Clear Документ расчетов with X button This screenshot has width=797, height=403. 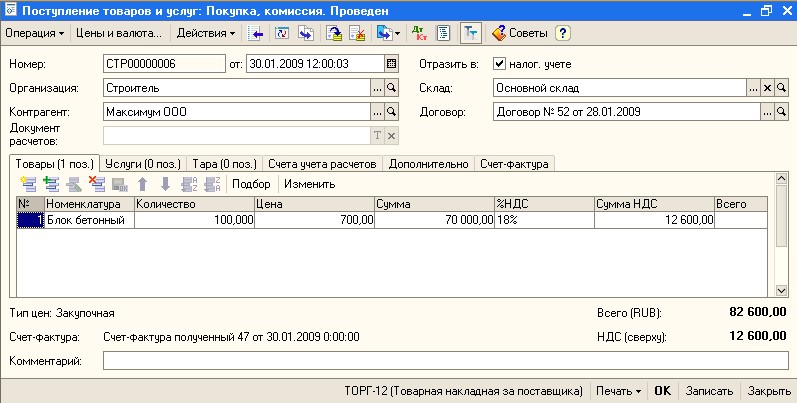(x=391, y=136)
